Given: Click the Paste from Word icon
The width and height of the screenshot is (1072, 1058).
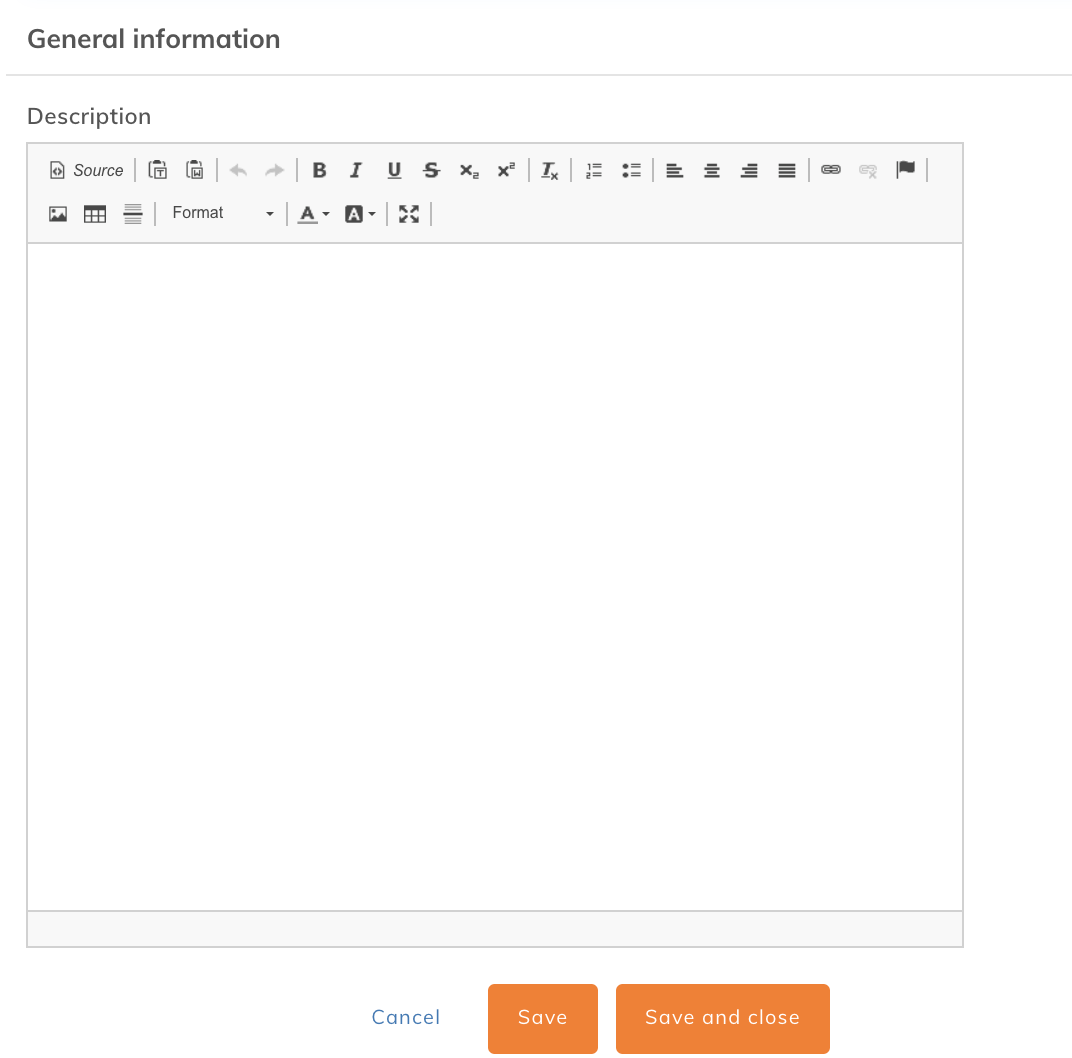Looking at the screenshot, I should coord(195,170).
